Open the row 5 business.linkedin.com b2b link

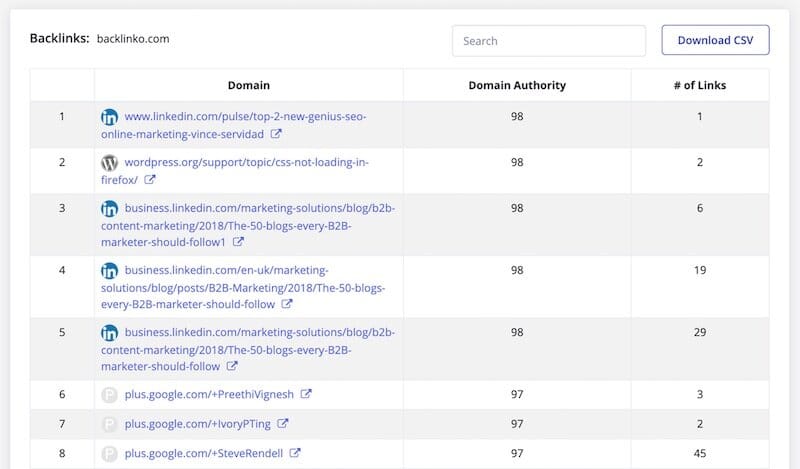248,350
